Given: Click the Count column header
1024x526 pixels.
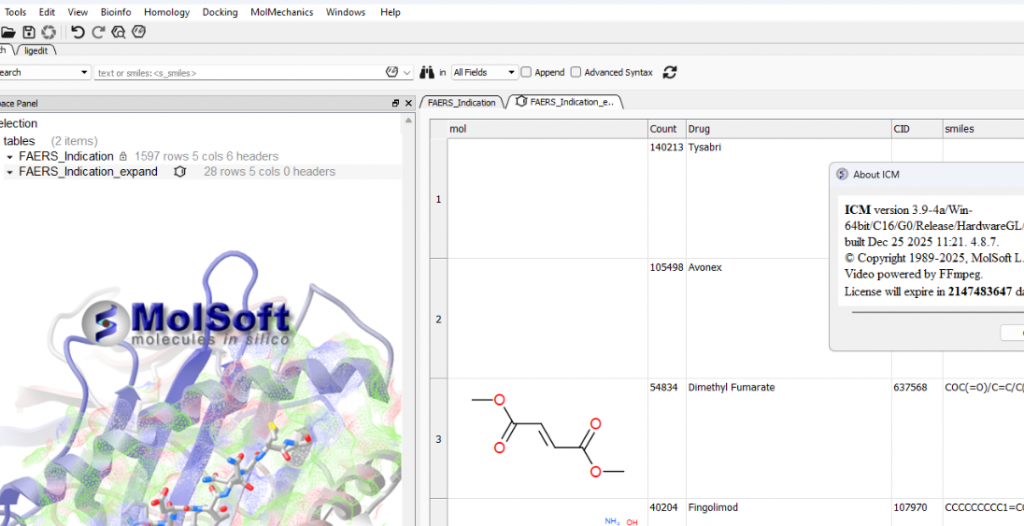Looking at the screenshot, I should 664,129.
